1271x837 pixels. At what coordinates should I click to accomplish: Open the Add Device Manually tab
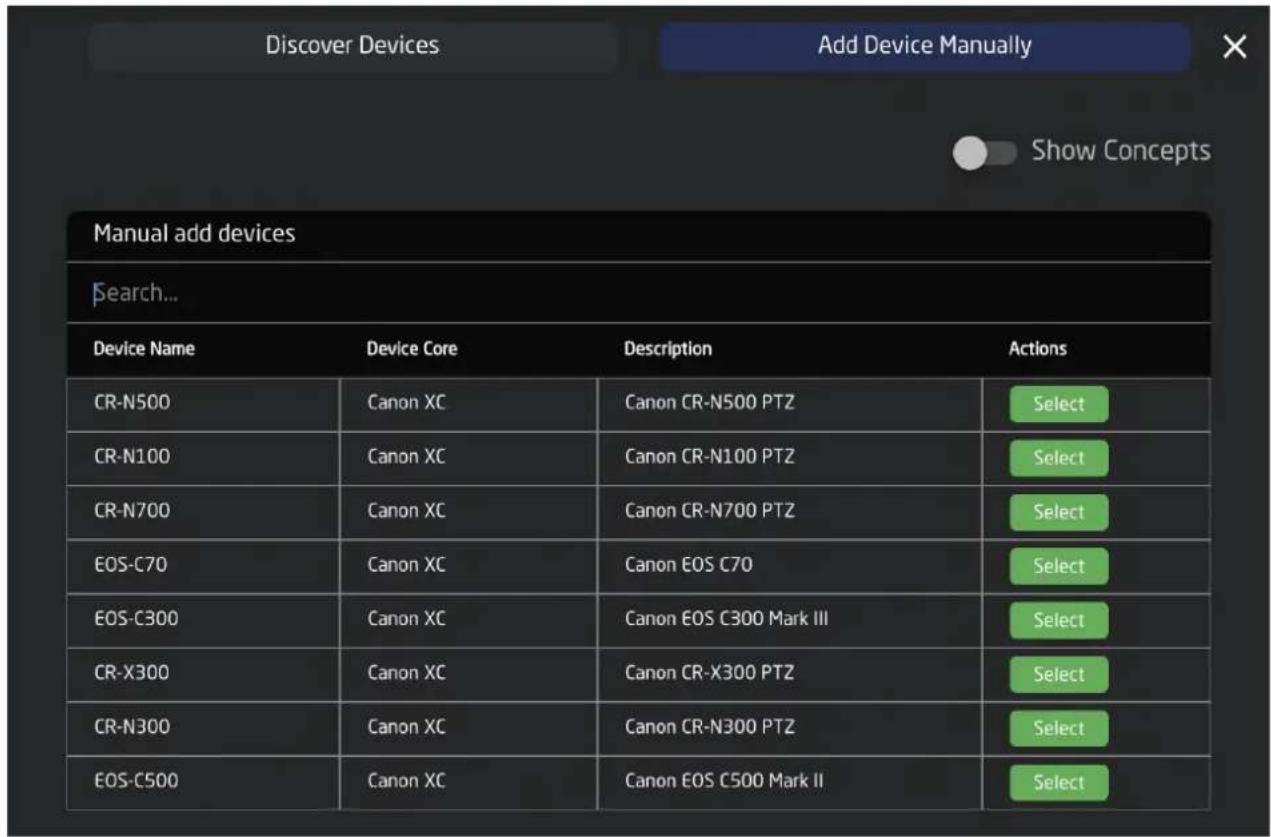coord(924,46)
